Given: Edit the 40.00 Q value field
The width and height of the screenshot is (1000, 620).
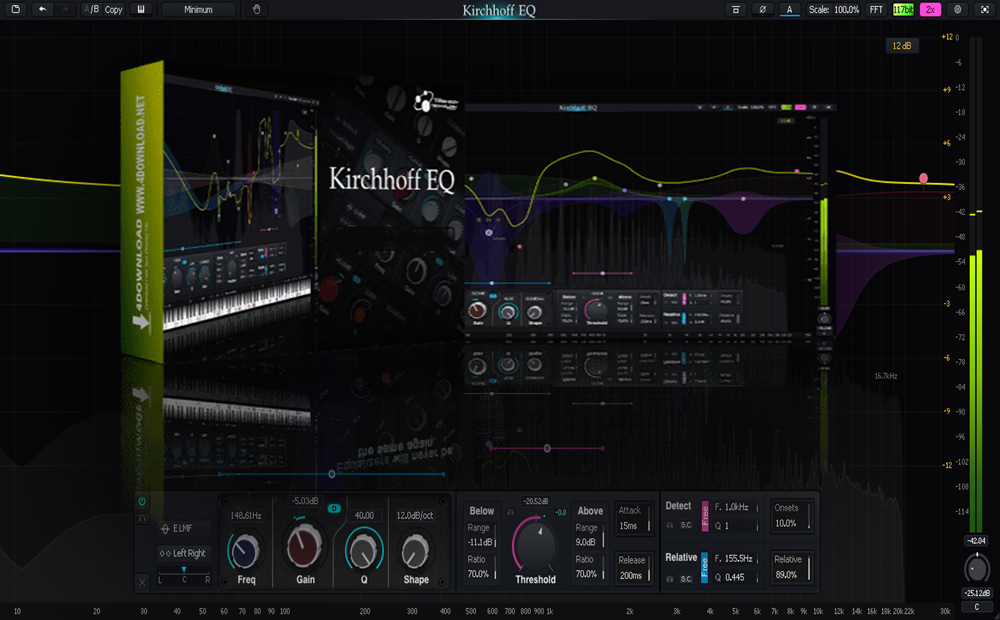Looking at the screenshot, I should coord(364,515).
